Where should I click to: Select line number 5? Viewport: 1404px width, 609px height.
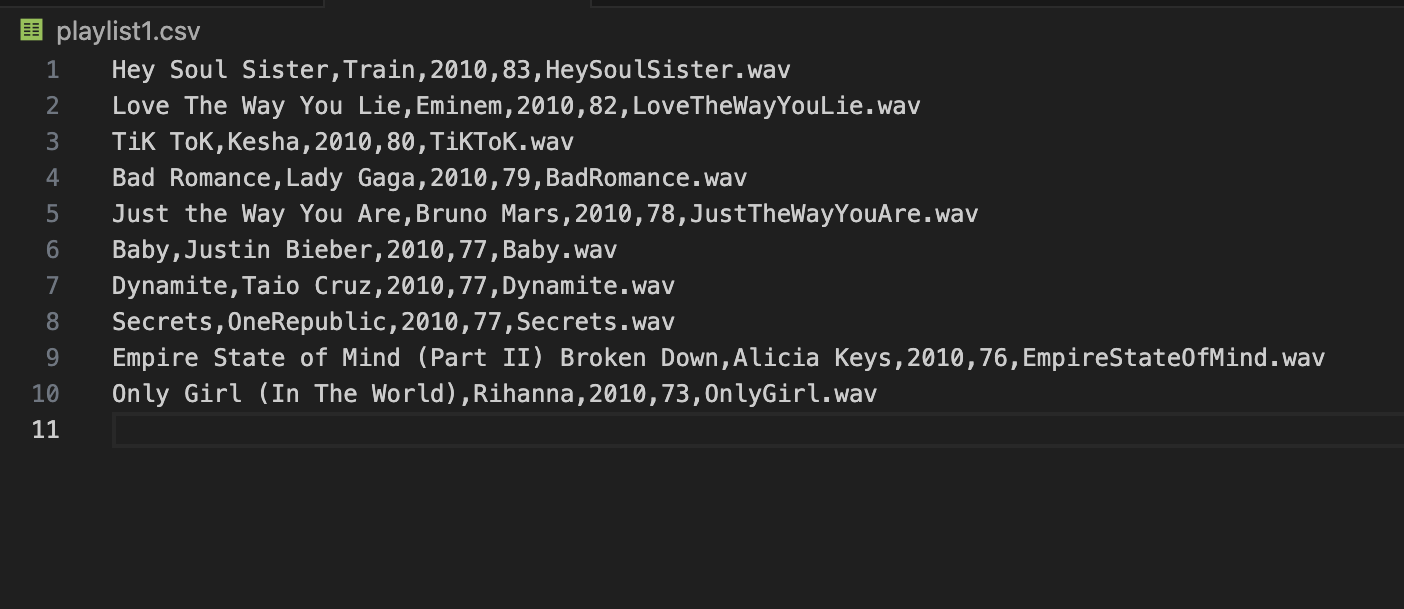point(52,213)
